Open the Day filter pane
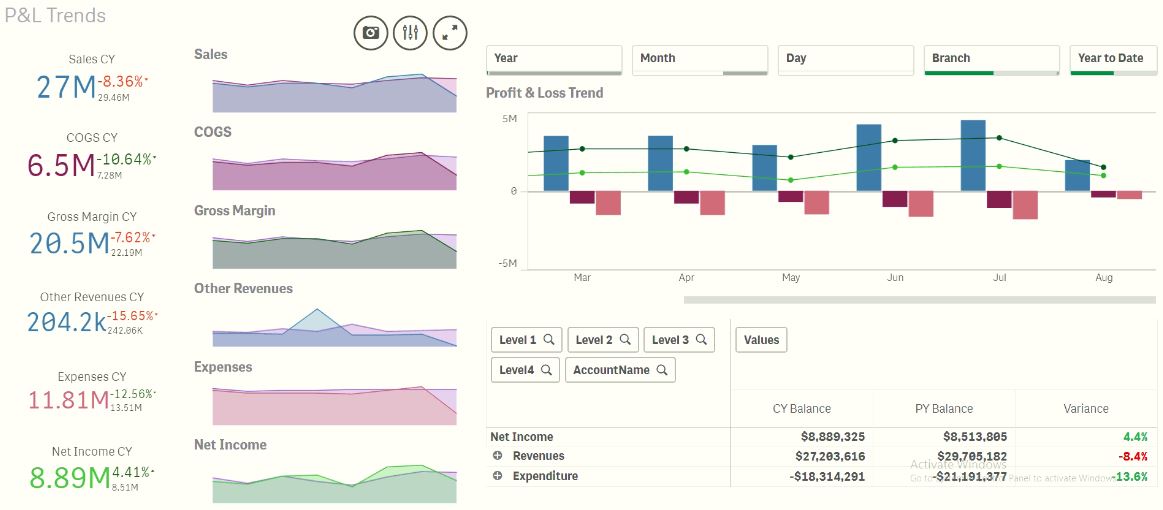Image resolution: width=1163 pixels, height=510 pixels. pyautogui.click(x=846, y=60)
